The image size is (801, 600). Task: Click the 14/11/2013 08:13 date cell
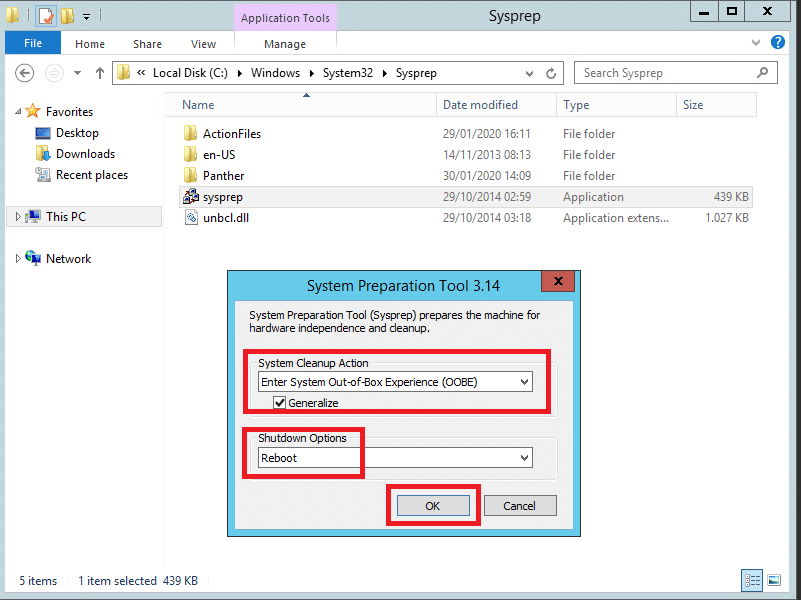(487, 155)
